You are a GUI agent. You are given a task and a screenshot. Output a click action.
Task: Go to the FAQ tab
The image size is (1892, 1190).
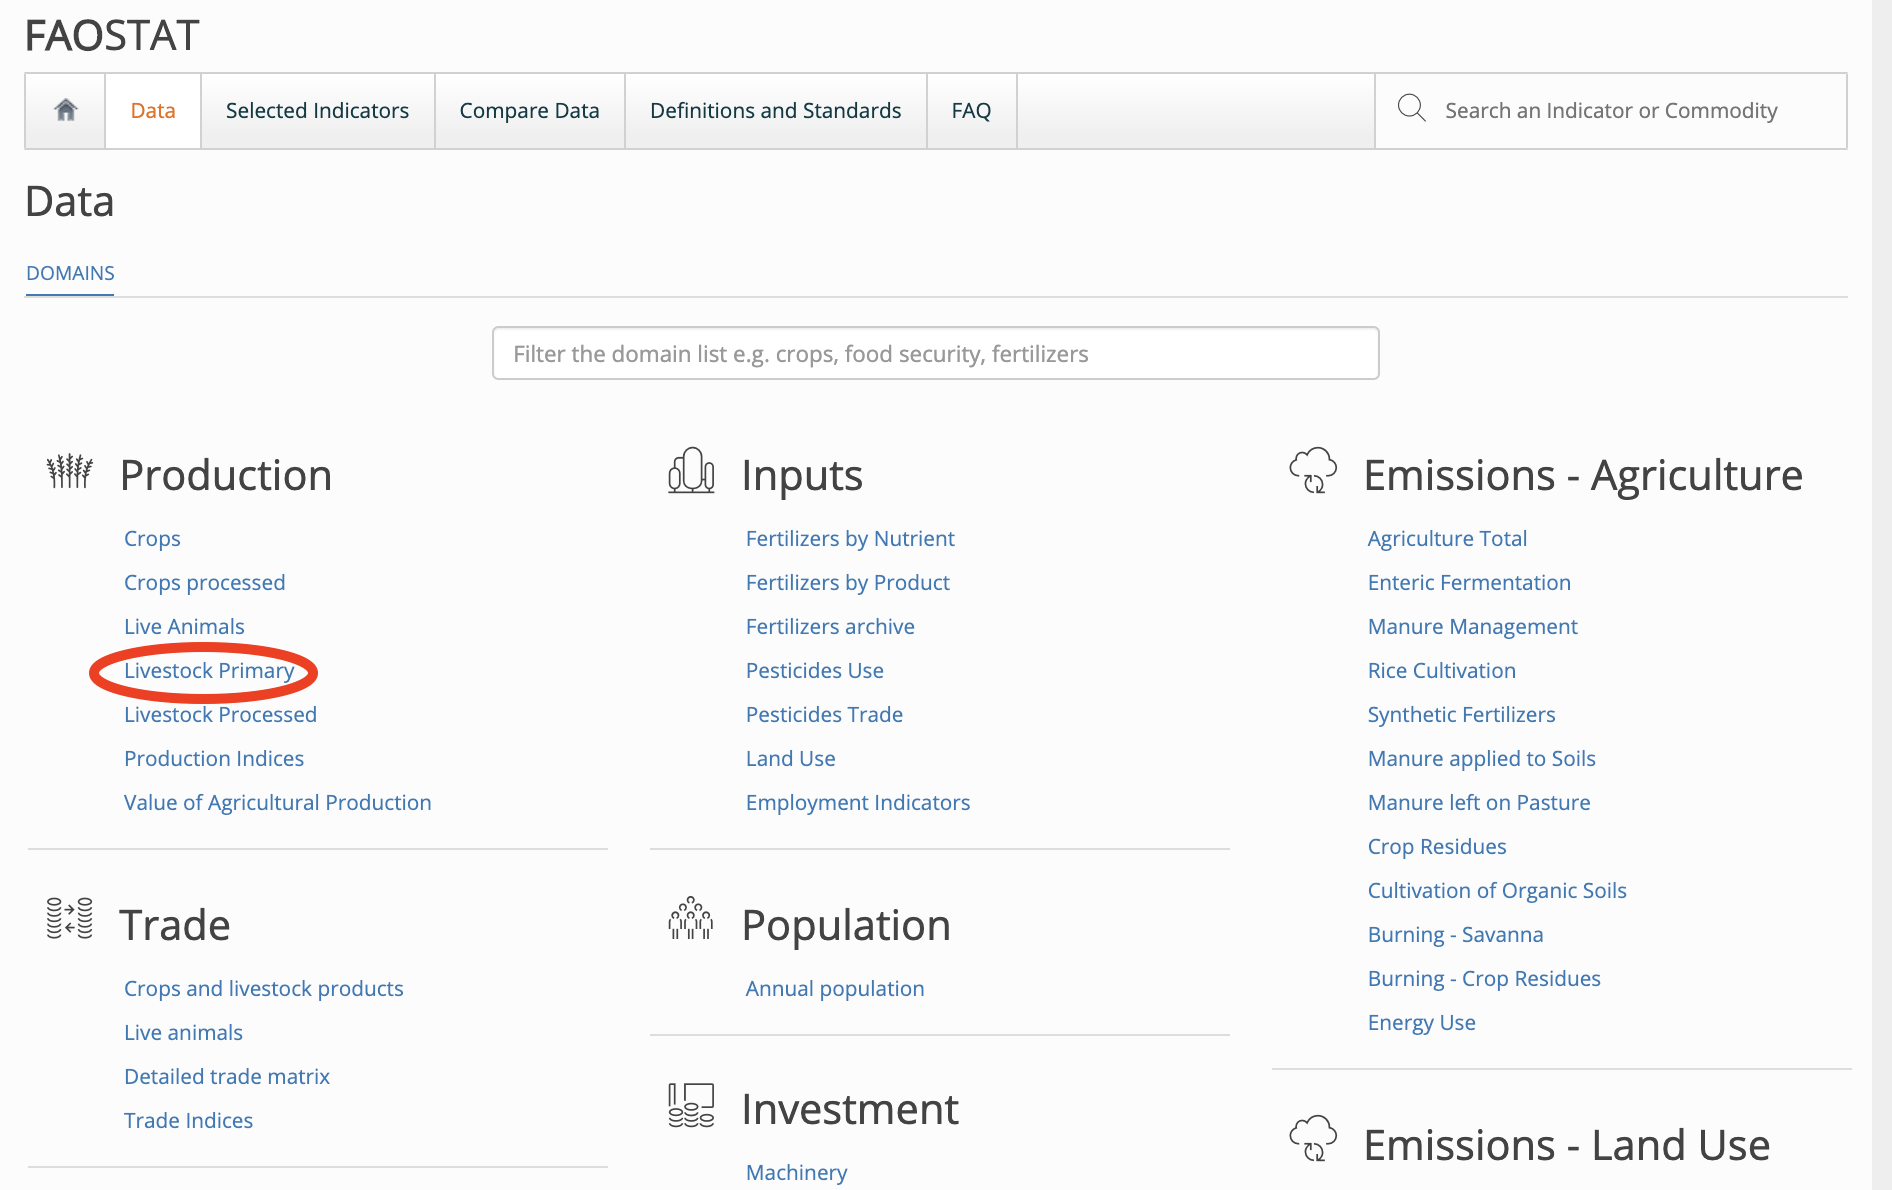tap(971, 111)
